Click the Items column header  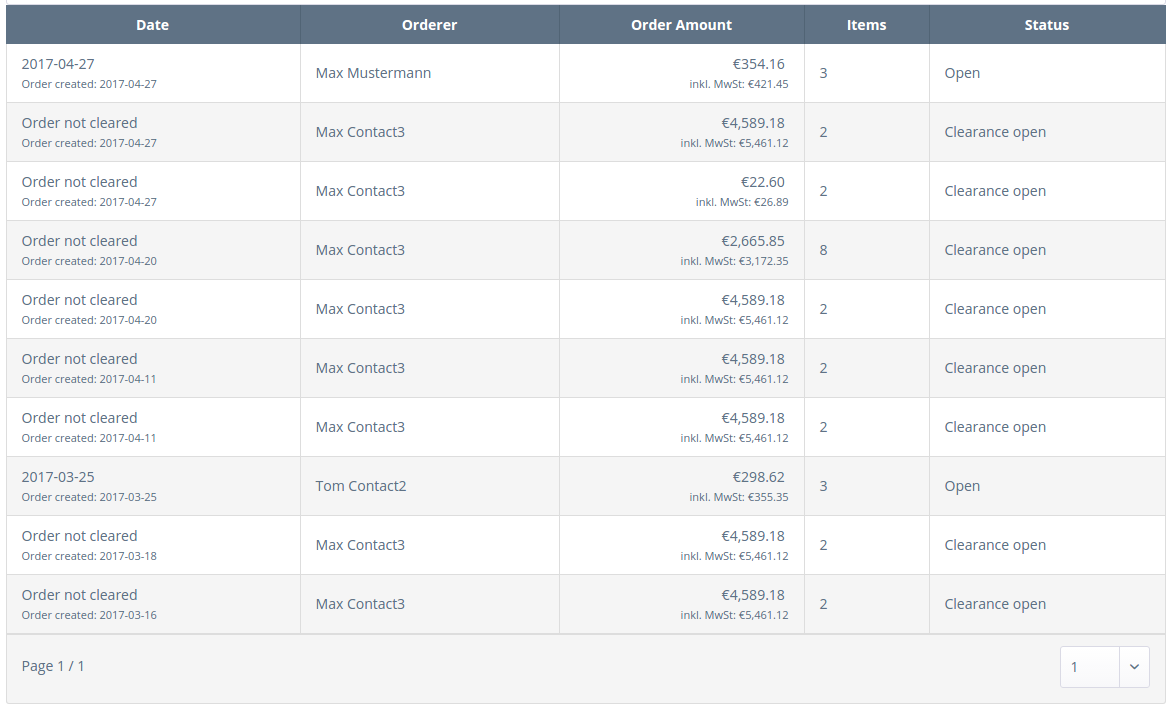coord(866,25)
